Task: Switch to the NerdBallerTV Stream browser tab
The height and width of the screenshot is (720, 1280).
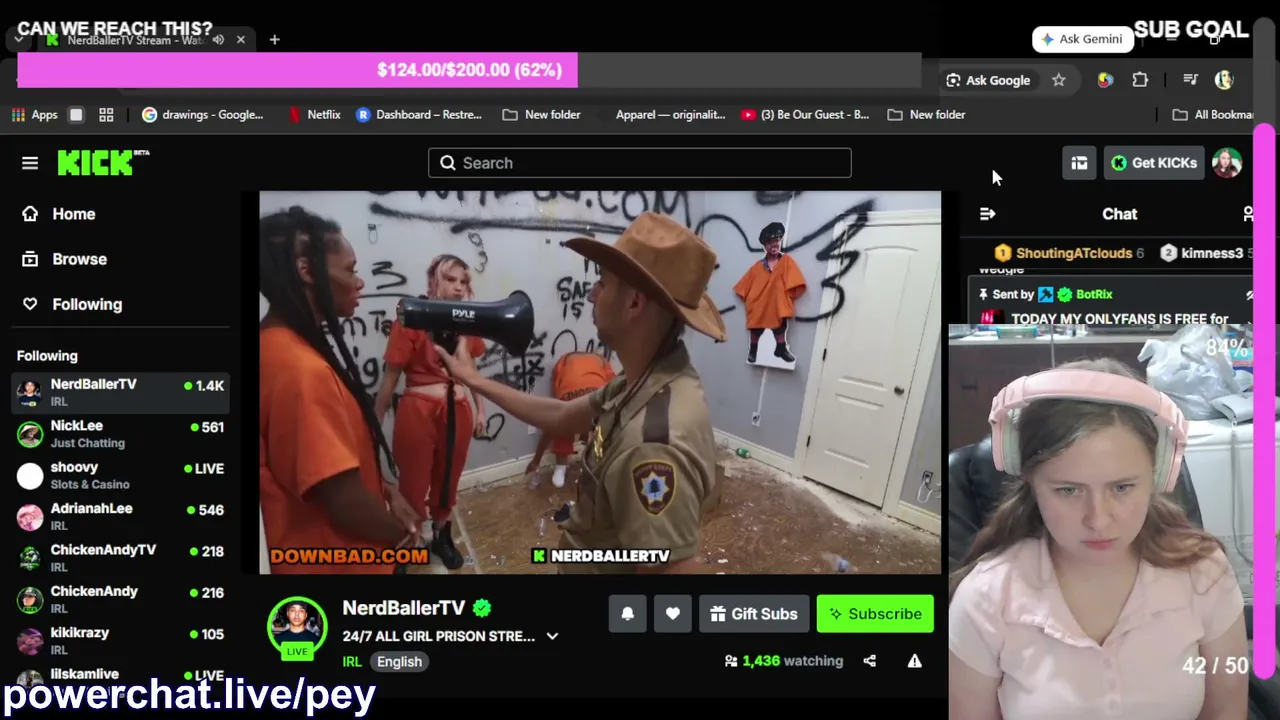Action: coord(137,40)
